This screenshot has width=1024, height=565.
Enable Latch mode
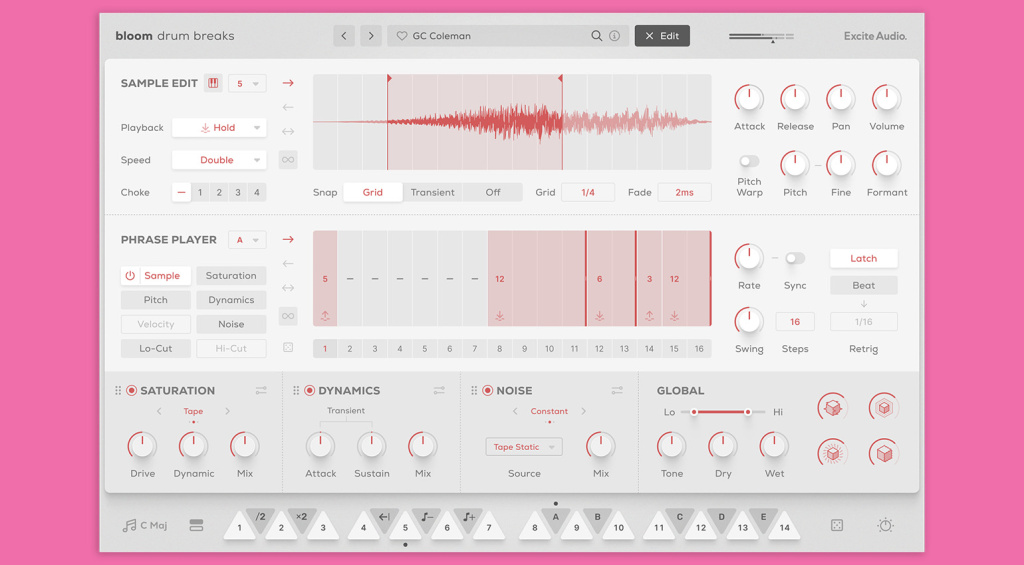pos(863,259)
